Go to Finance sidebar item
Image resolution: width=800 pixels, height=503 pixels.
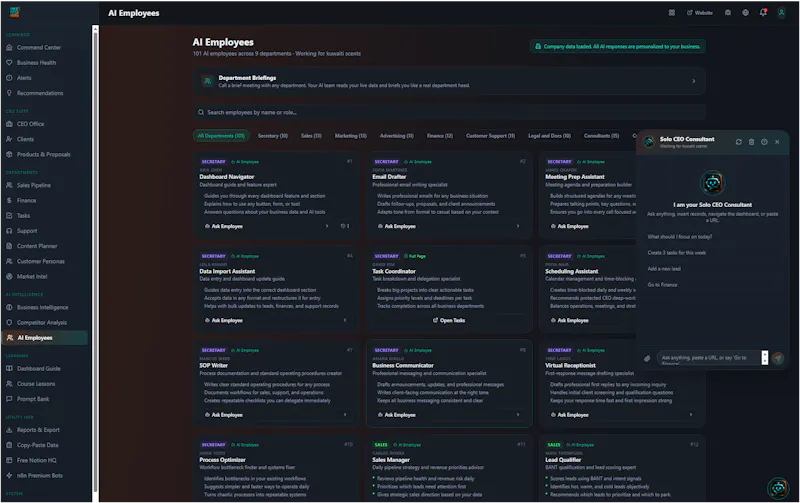(27, 200)
